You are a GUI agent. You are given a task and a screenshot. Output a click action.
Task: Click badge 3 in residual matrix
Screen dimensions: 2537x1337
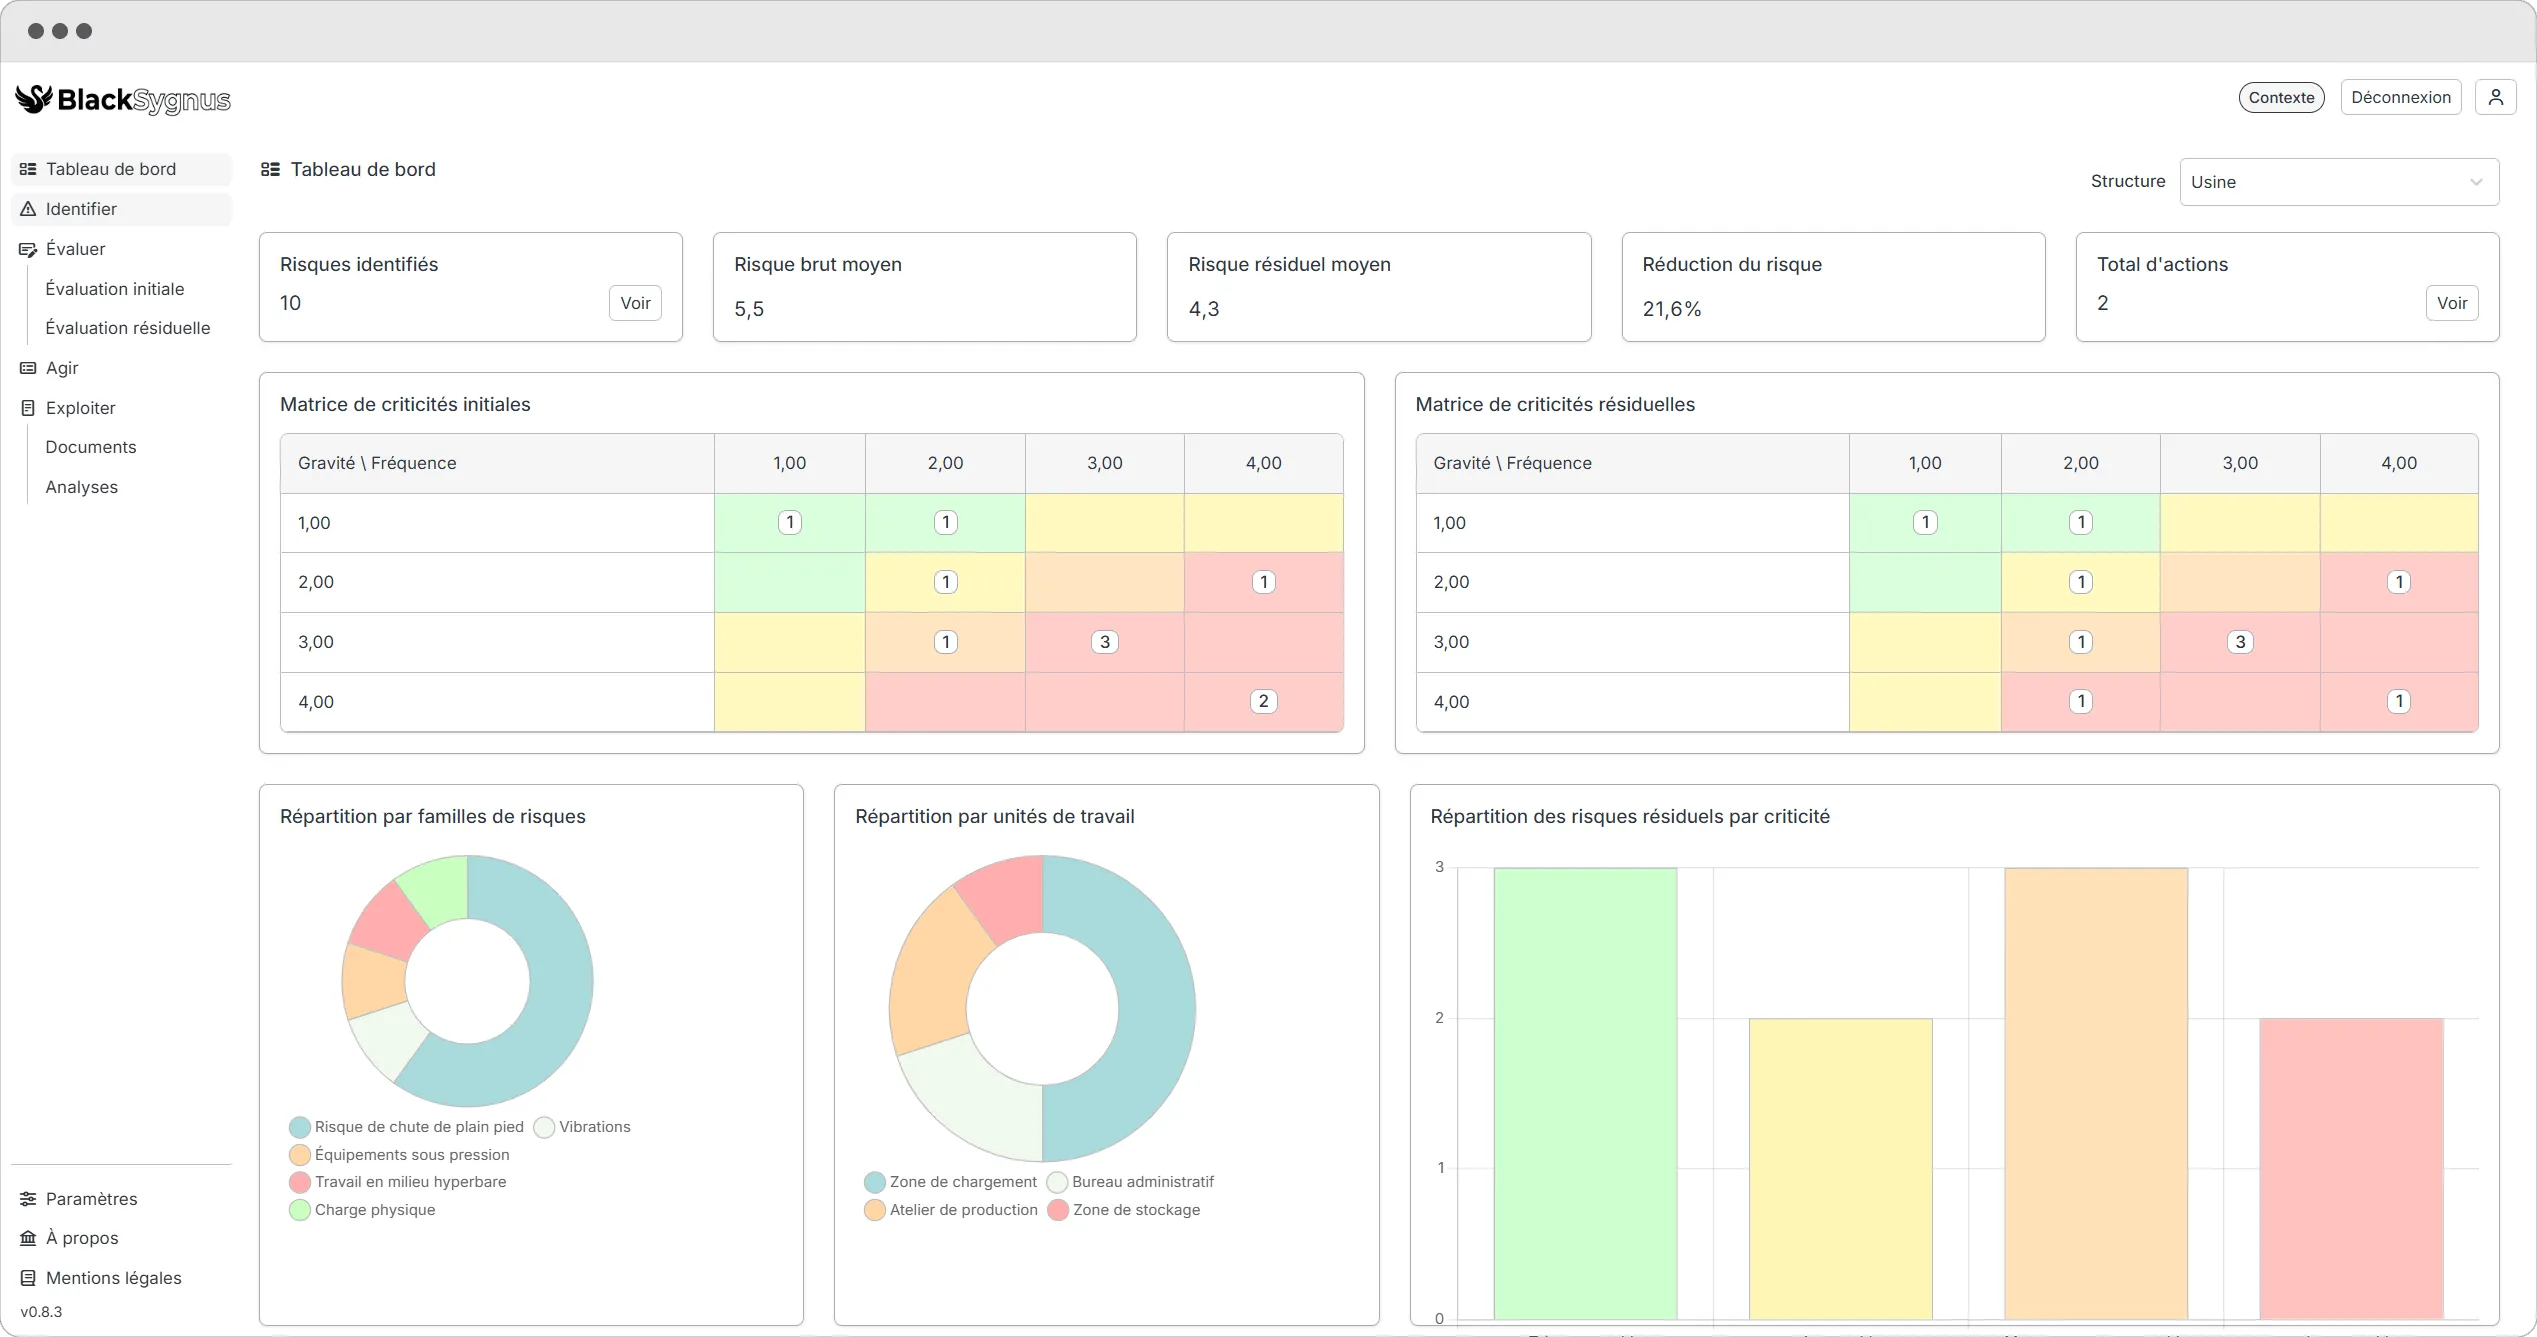(2240, 642)
